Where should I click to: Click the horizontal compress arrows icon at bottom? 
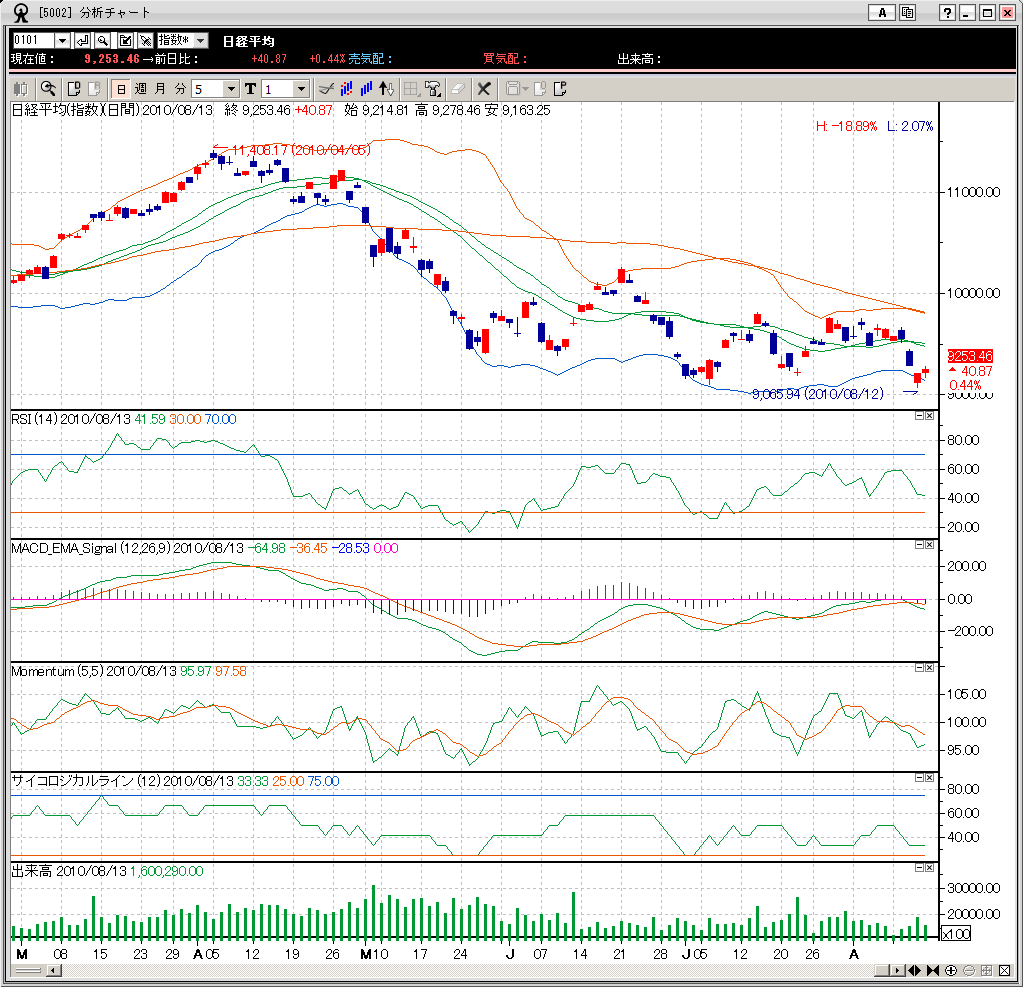coord(933,970)
